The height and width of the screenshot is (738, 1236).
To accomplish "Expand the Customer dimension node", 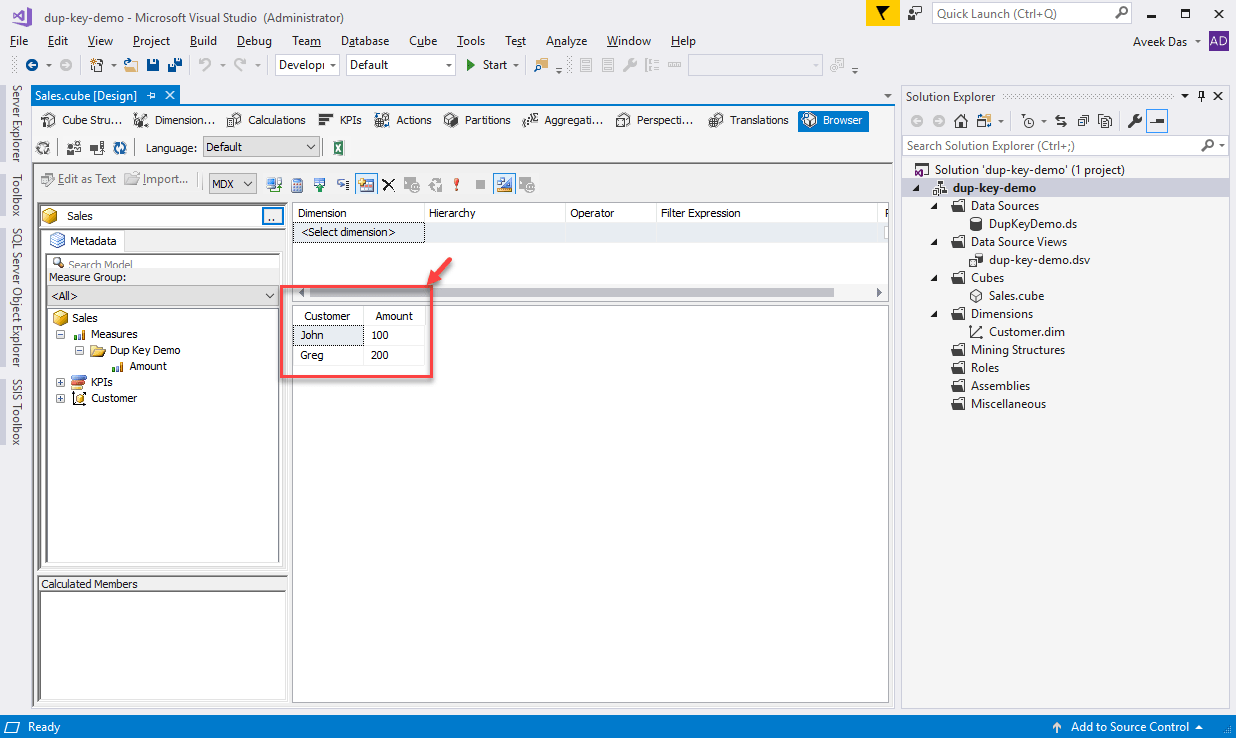I will (61, 398).
